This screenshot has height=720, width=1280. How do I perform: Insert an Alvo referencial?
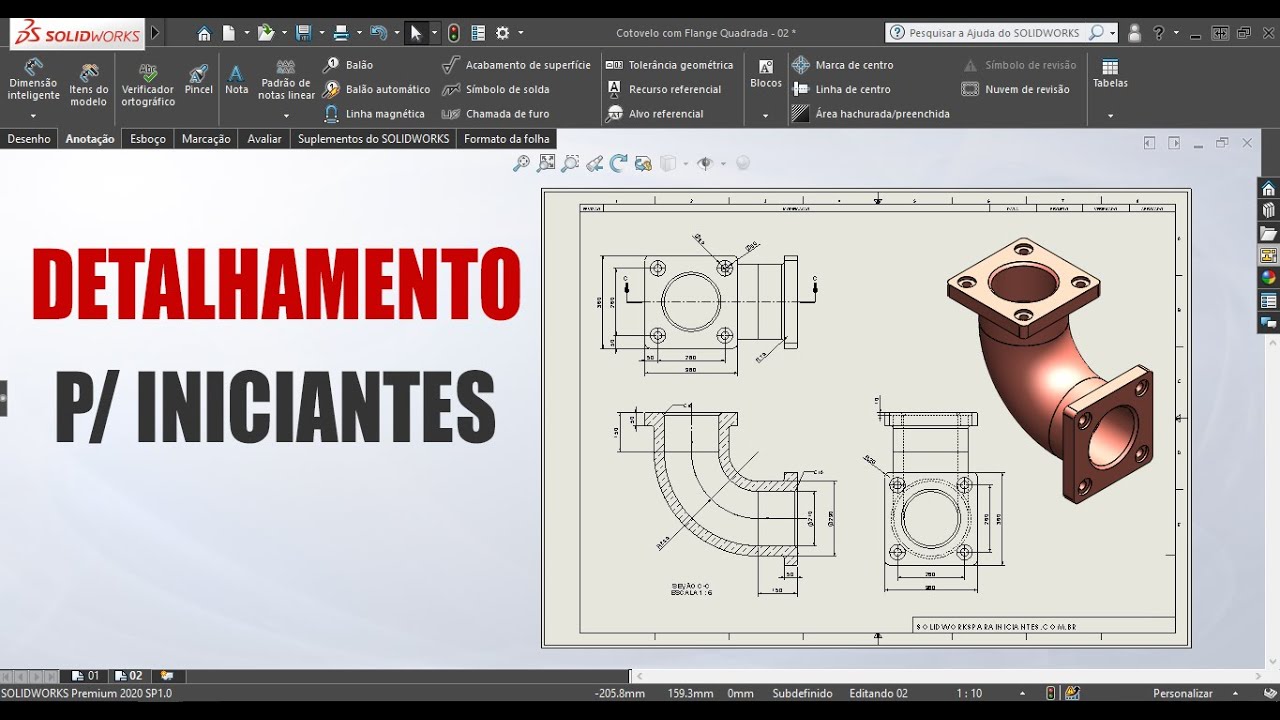(655, 114)
